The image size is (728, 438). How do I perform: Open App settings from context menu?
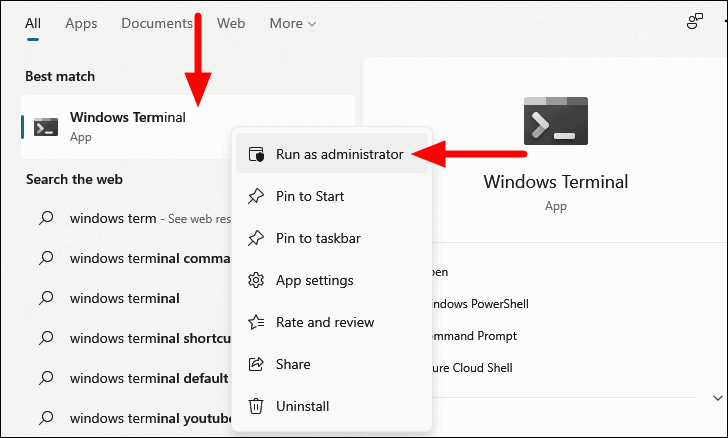pos(332,281)
